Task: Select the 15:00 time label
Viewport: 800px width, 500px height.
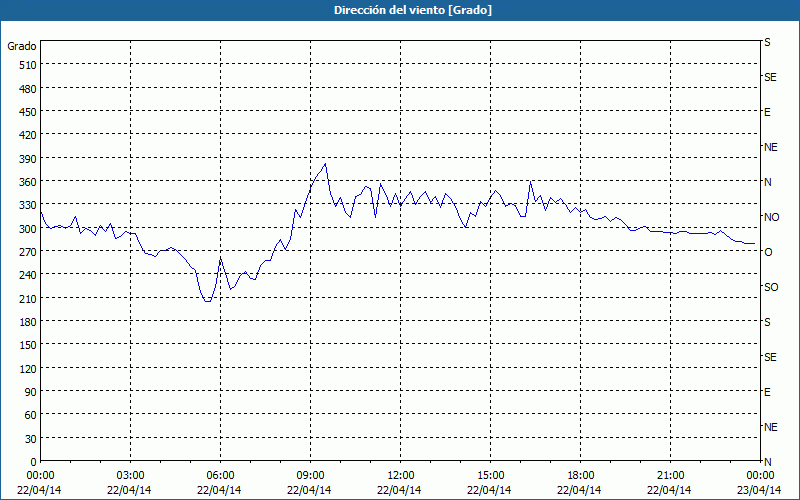Action: pos(490,476)
